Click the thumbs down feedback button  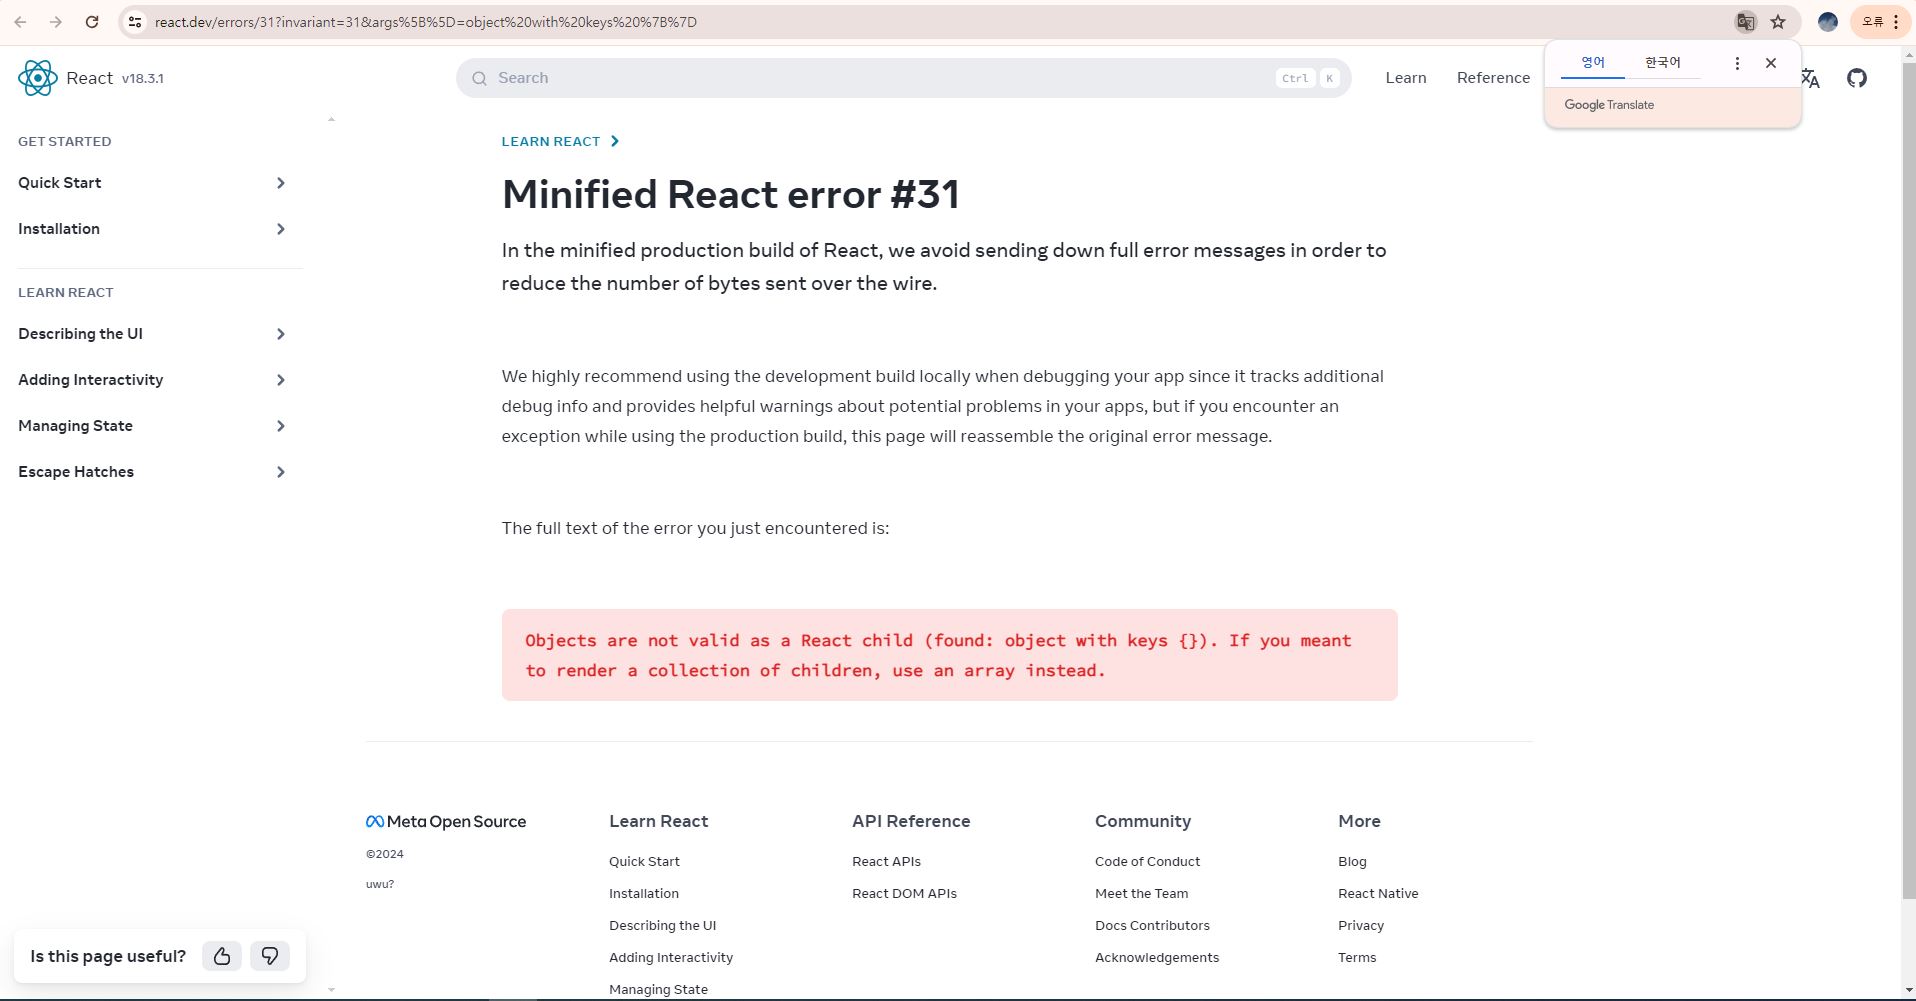270,956
